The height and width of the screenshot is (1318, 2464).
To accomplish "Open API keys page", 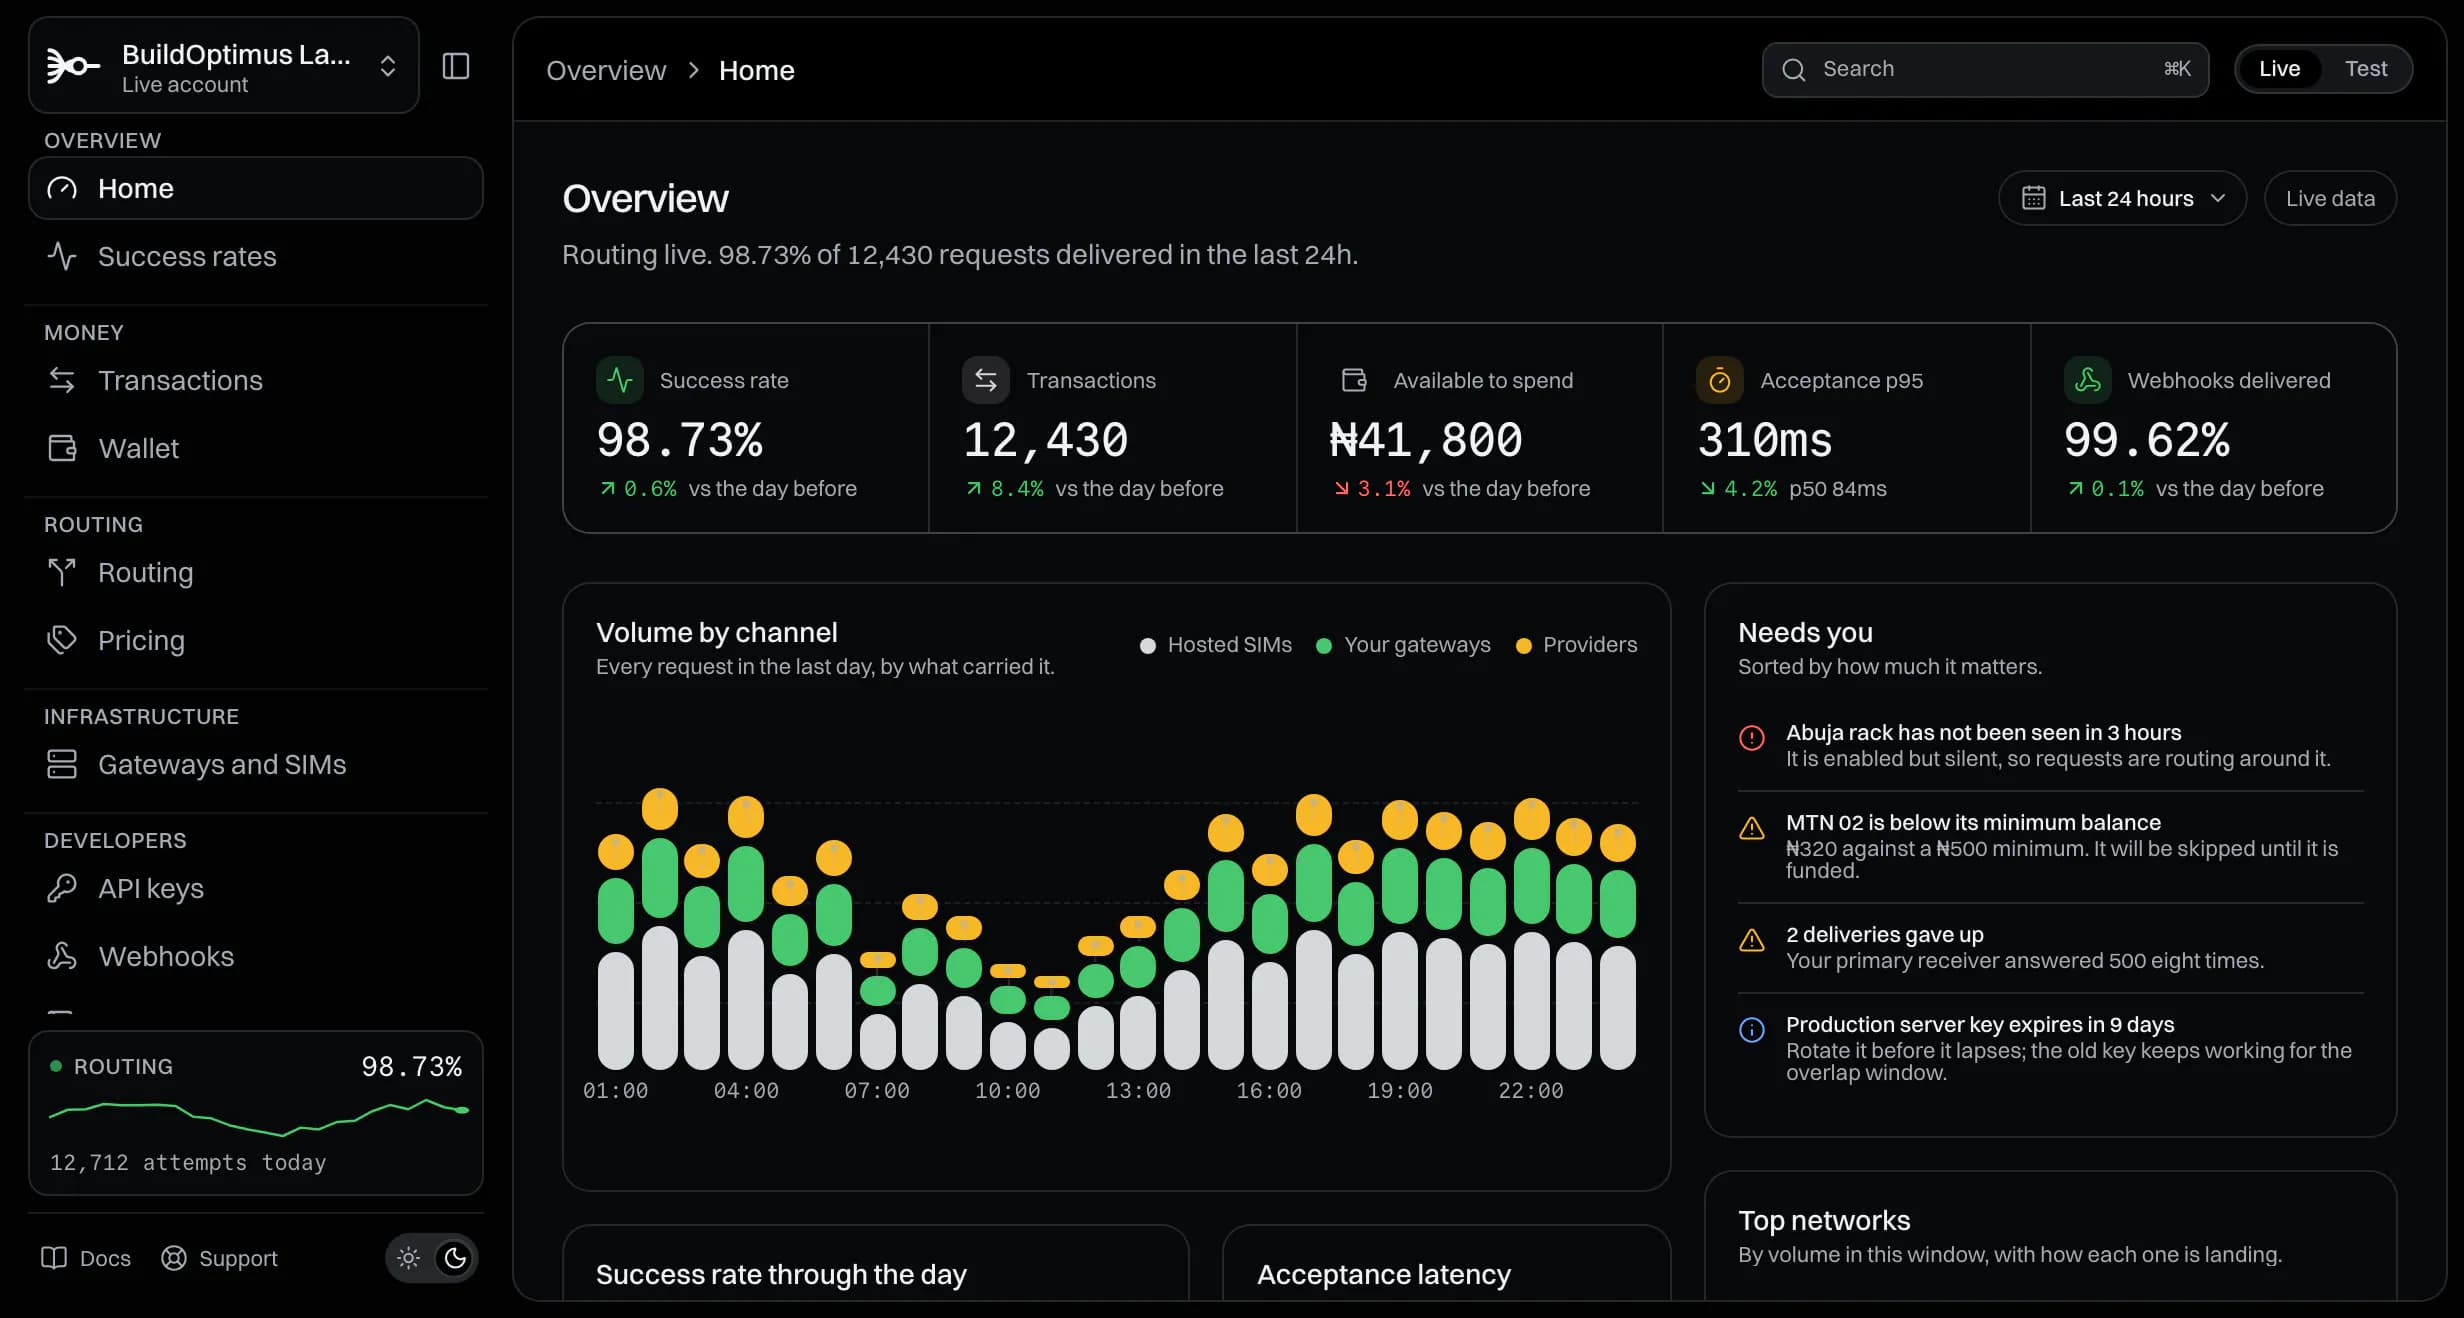I will [x=256, y=888].
